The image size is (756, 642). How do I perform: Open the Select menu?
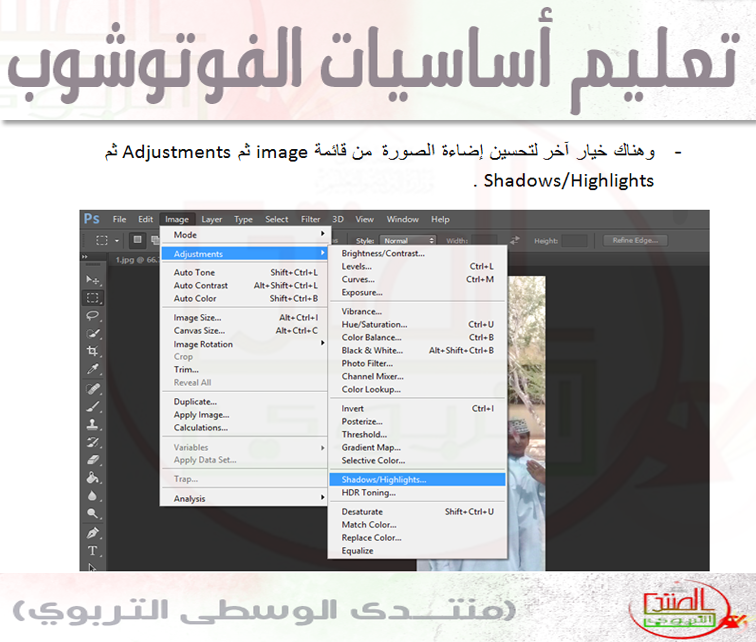(276, 219)
